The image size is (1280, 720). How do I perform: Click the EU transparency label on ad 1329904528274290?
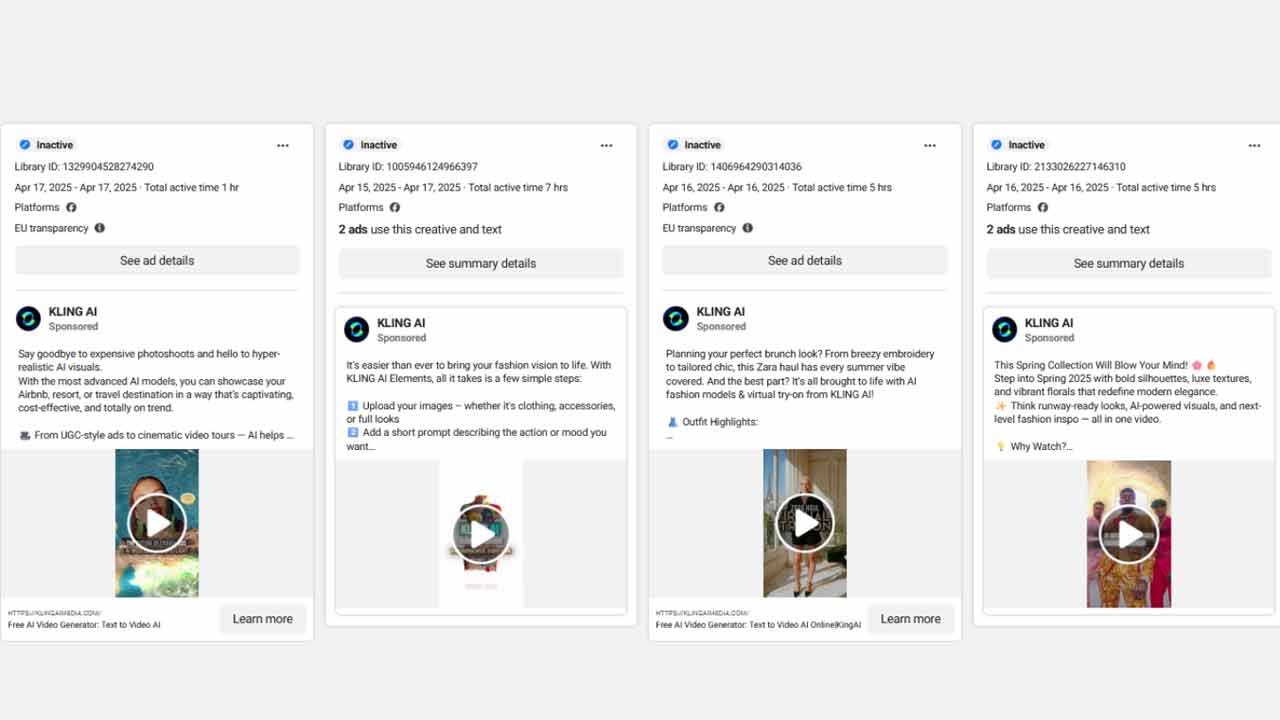(x=52, y=228)
